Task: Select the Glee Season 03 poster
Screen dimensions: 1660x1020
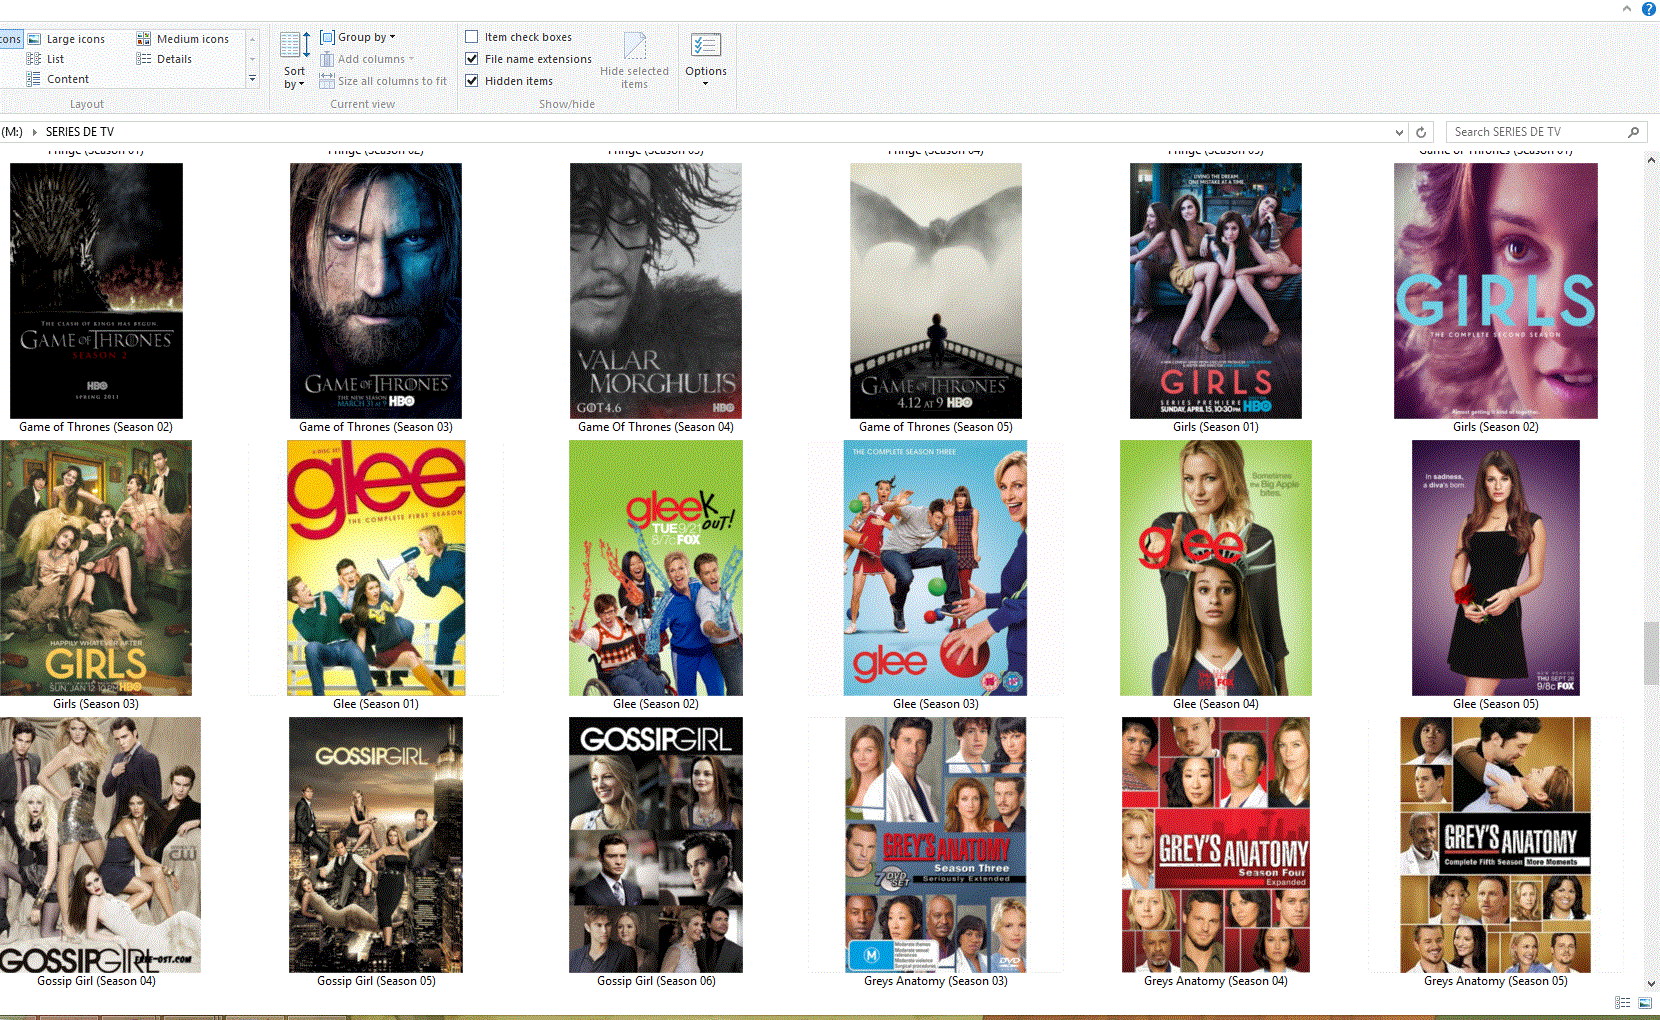Action: [x=935, y=568]
